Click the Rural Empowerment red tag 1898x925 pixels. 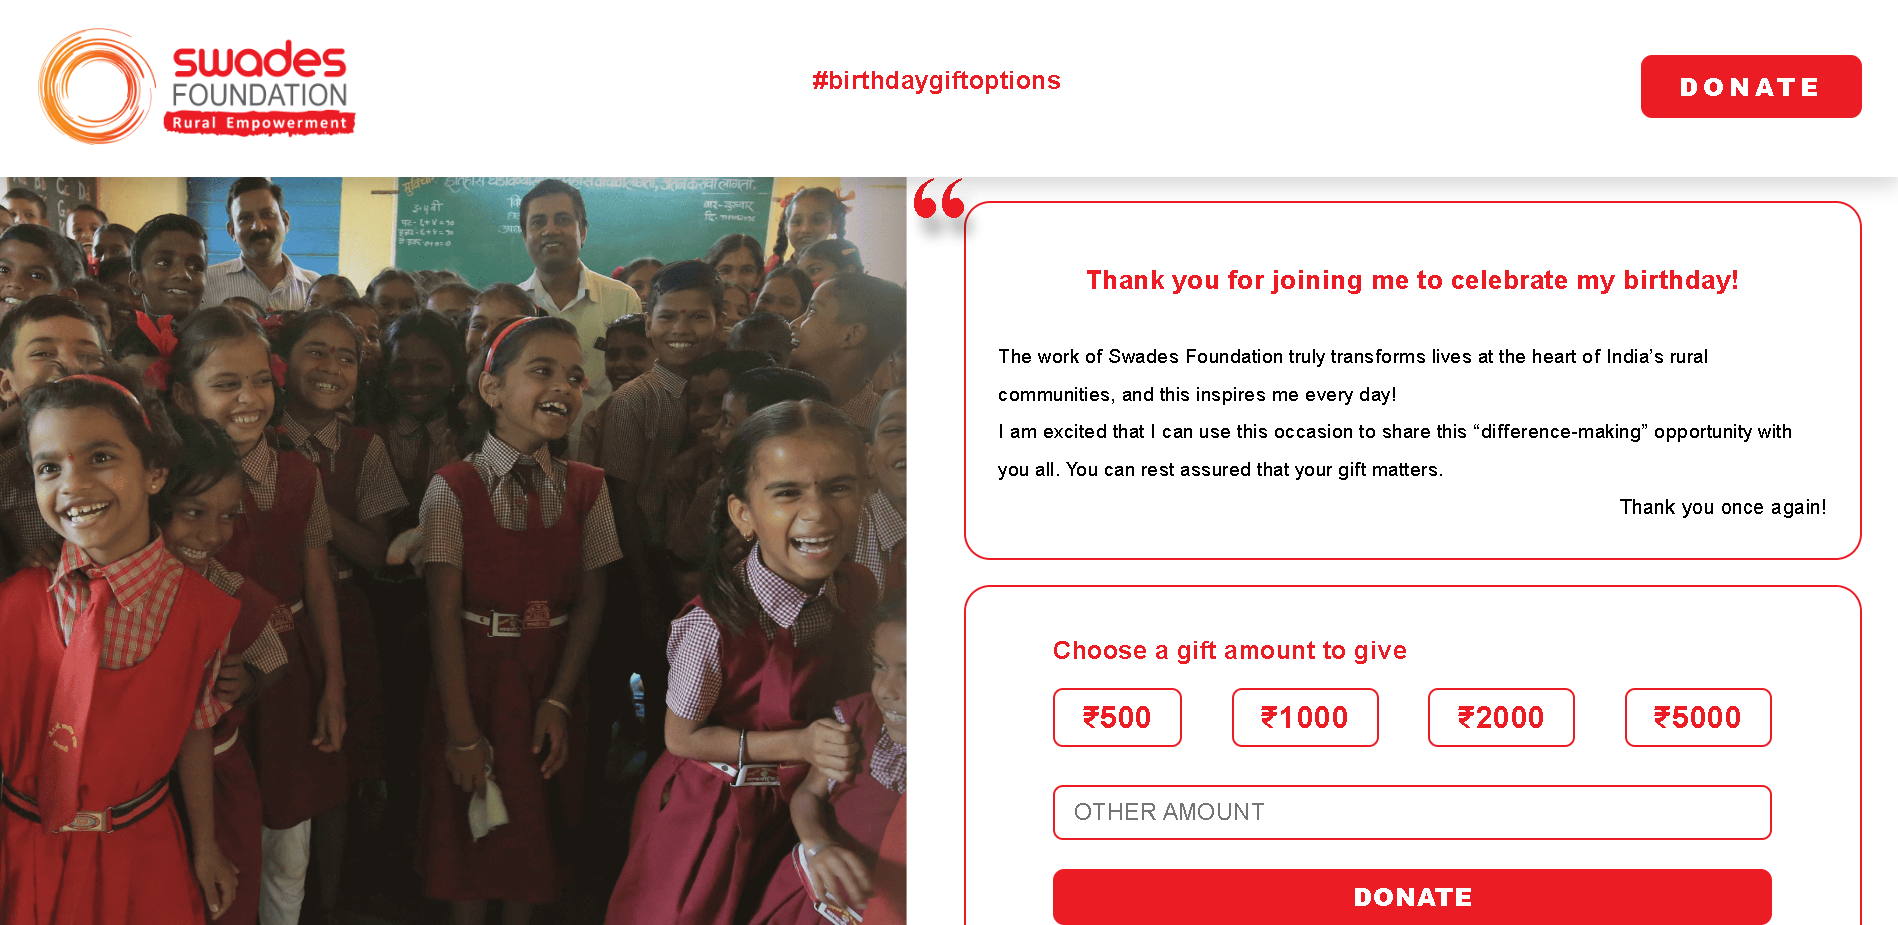[x=260, y=123]
